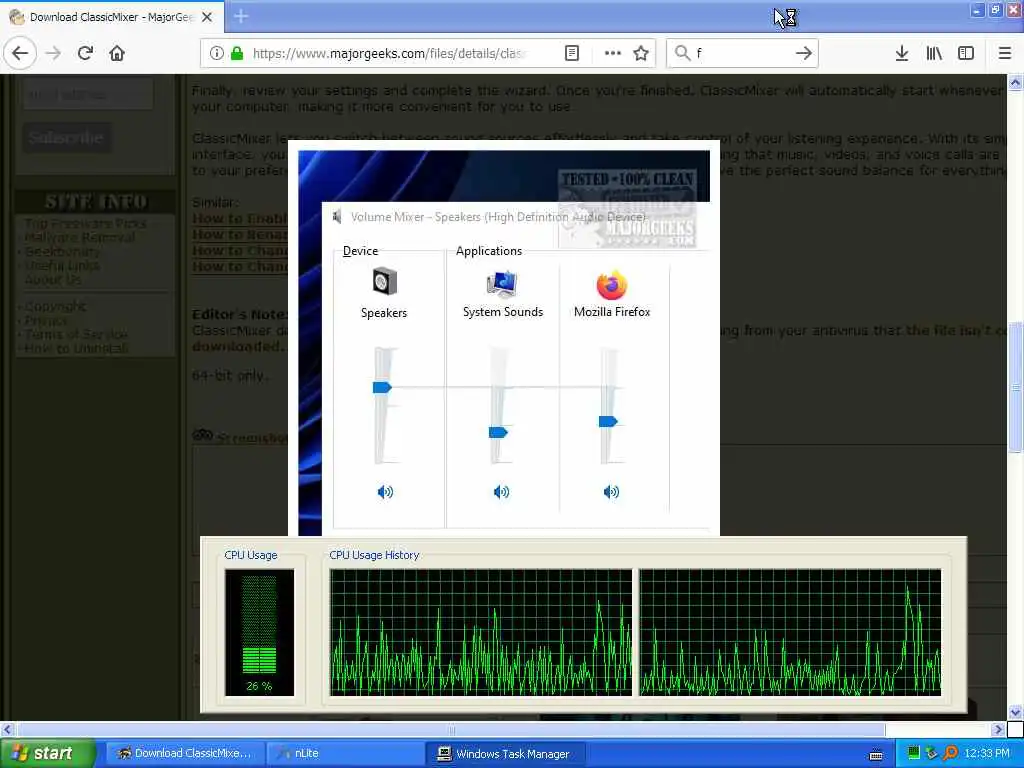Switch to Windows Task Manager taskbar button

point(505,754)
